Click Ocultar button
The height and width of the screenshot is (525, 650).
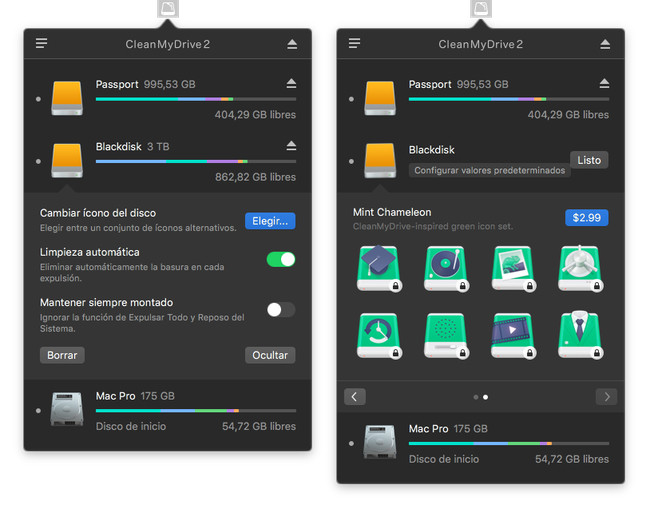270,355
